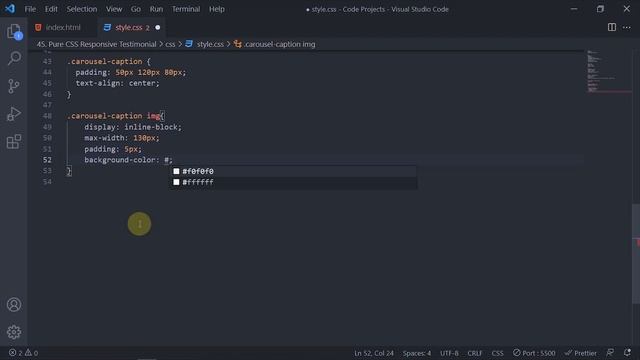The image size is (640, 360).
Task: Click the css folder breadcrumb
Action: coord(170,44)
